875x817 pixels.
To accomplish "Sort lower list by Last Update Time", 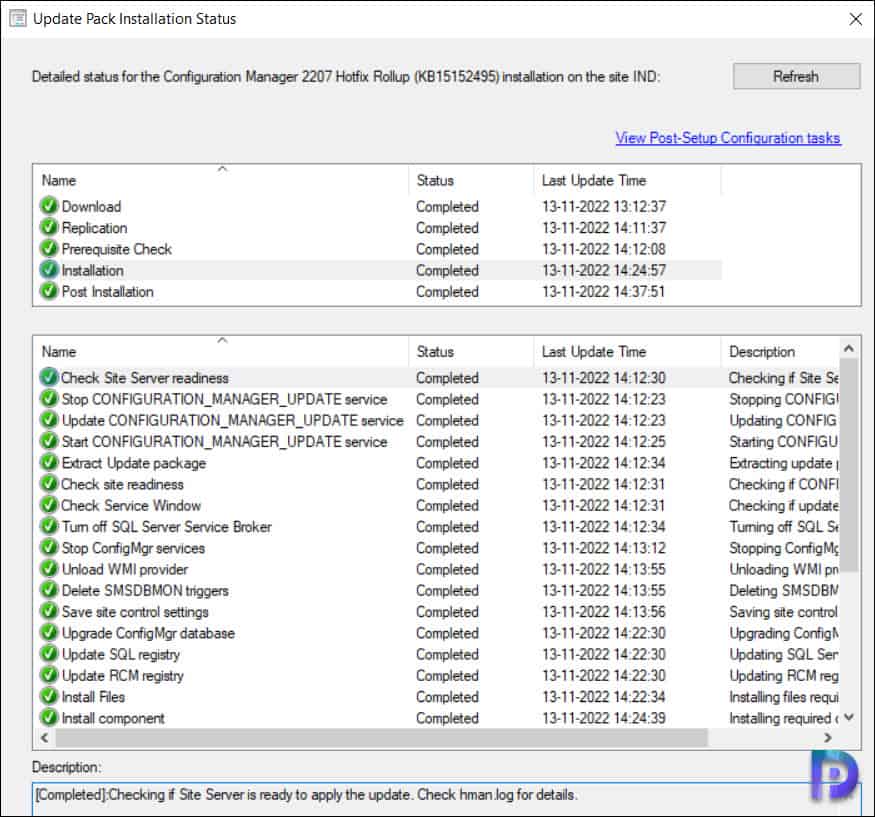I will pos(627,351).
